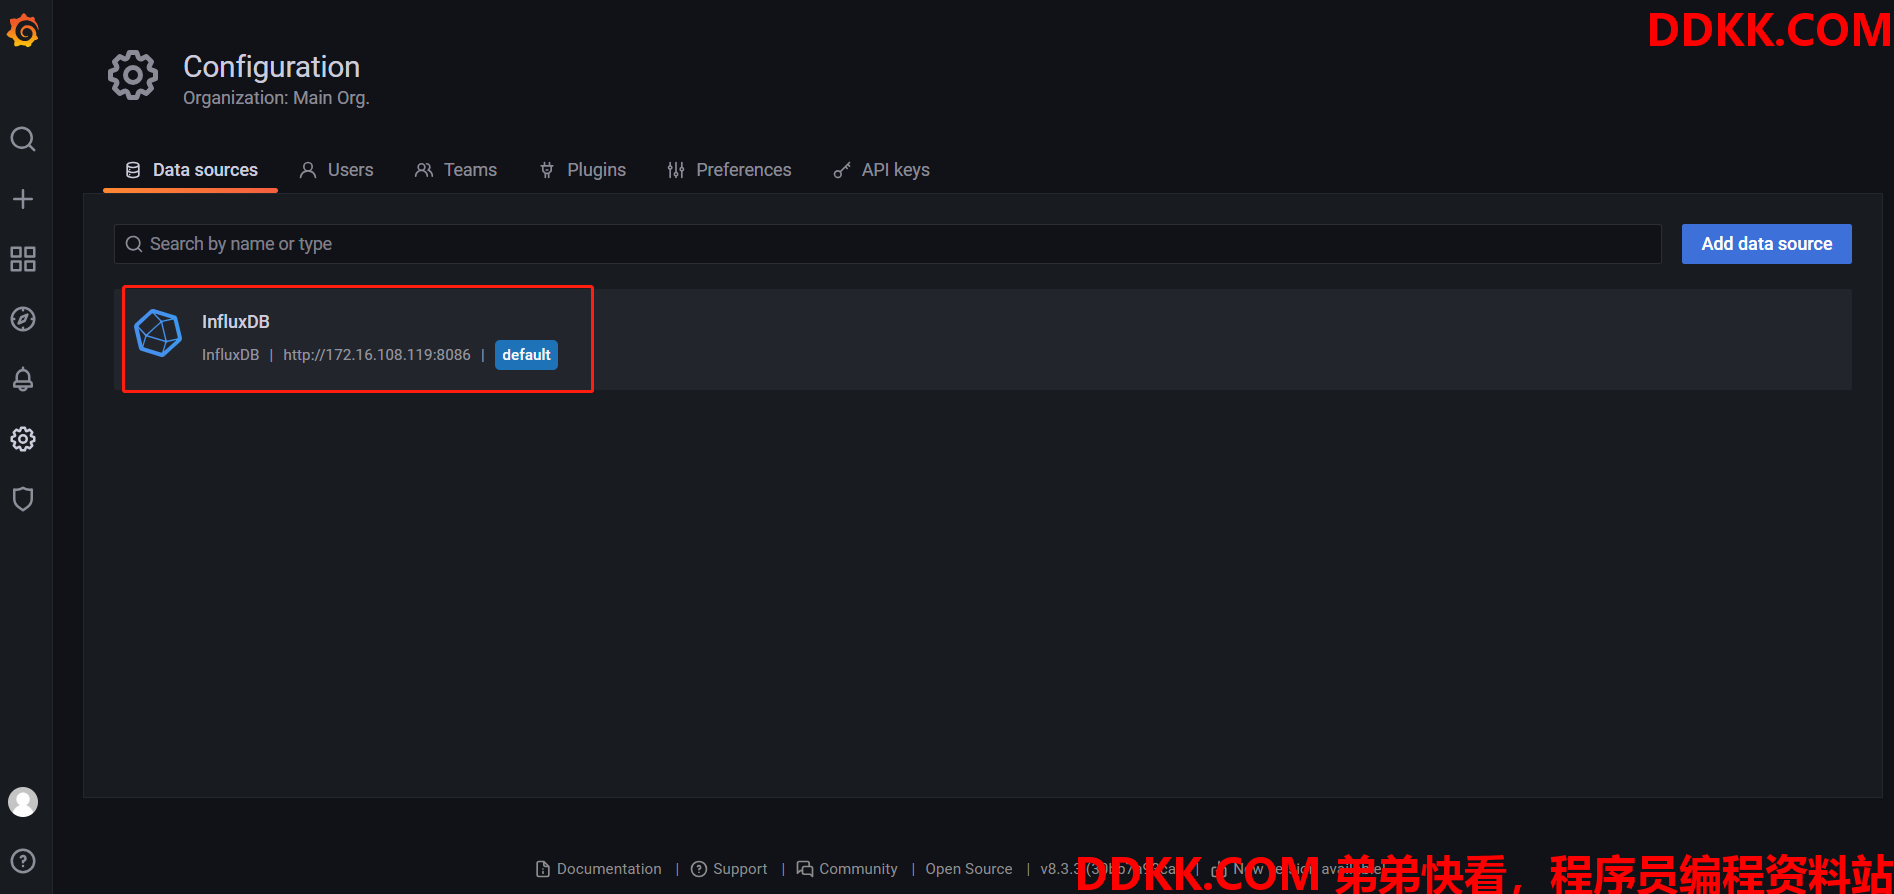The width and height of the screenshot is (1894, 894).
Task: Click the Add data source button
Action: [1767, 244]
